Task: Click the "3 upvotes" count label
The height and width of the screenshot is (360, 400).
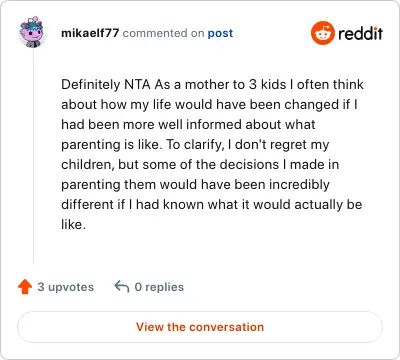Action: (66, 287)
